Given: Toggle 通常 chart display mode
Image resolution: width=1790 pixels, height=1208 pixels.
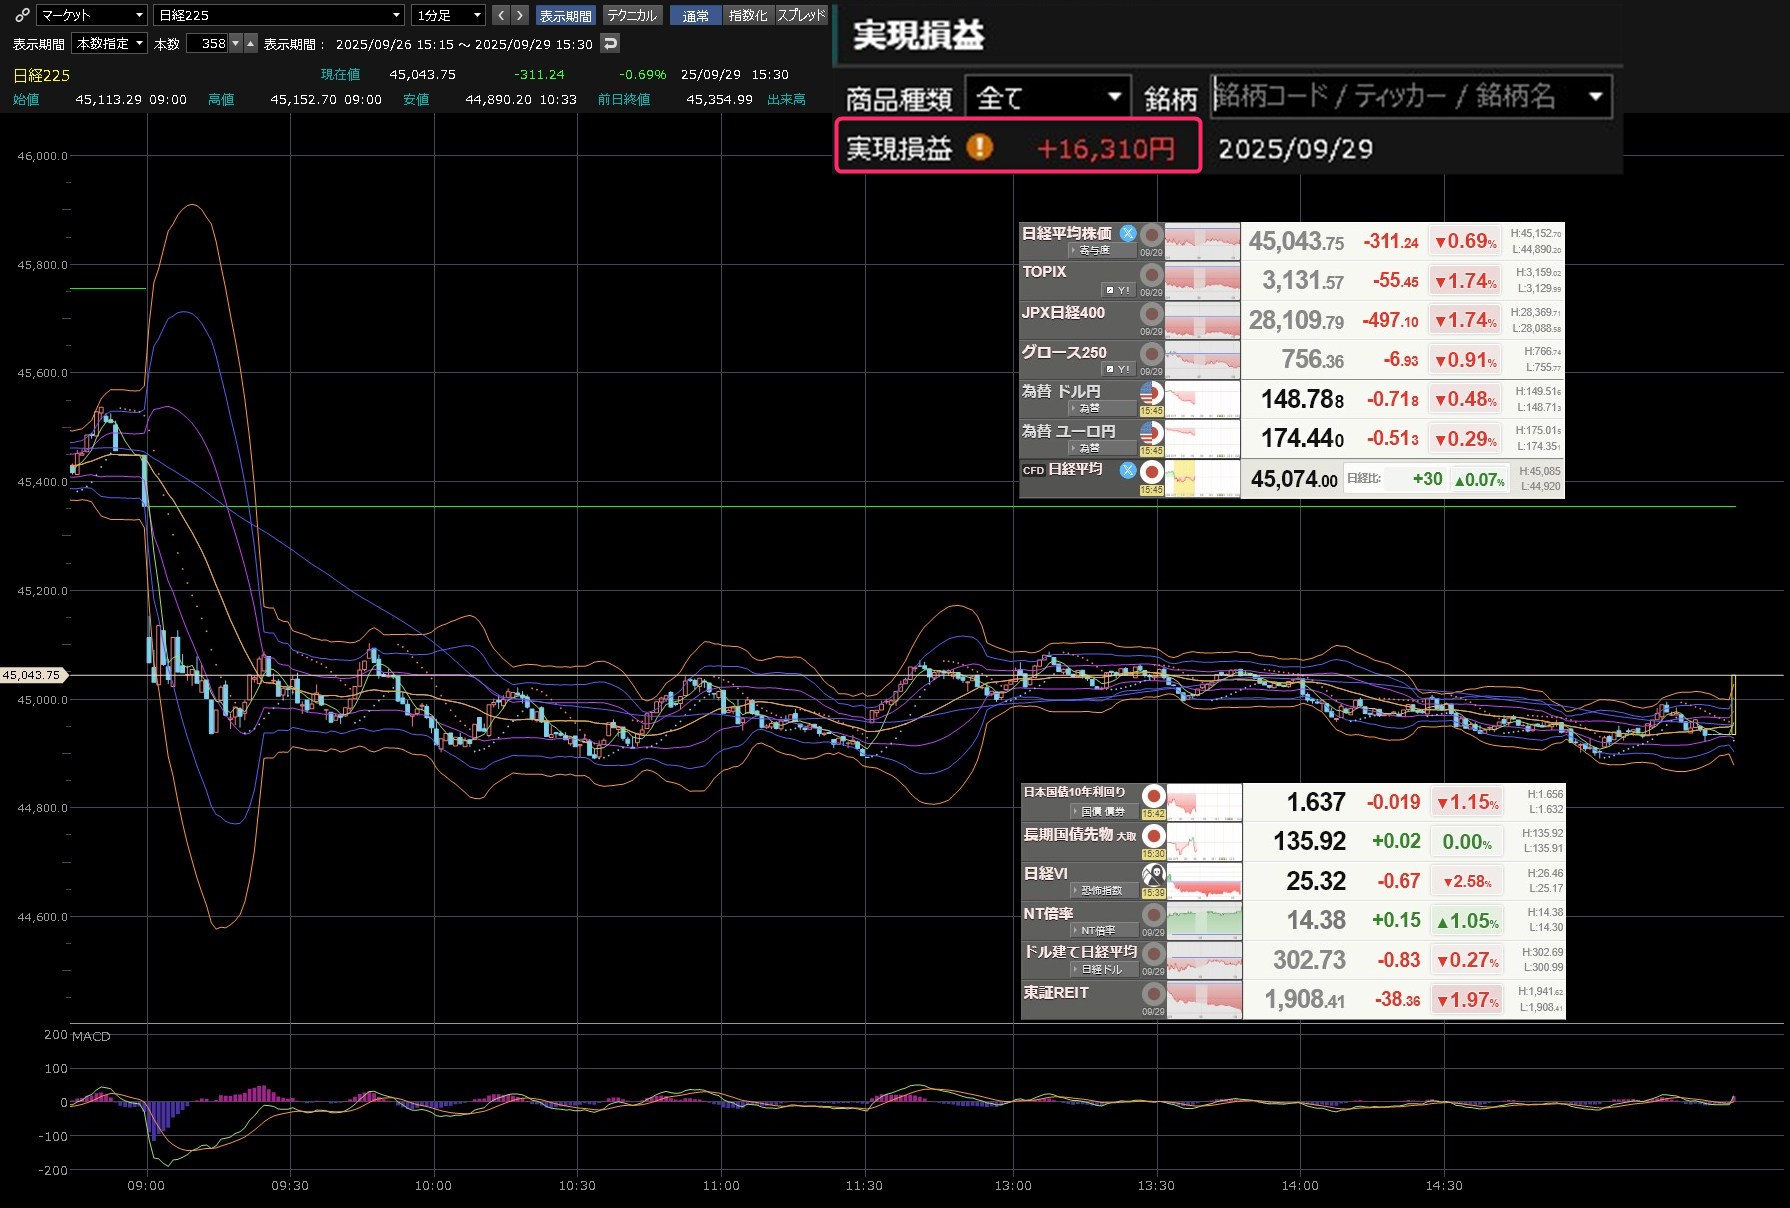Looking at the screenshot, I should tap(695, 15).
